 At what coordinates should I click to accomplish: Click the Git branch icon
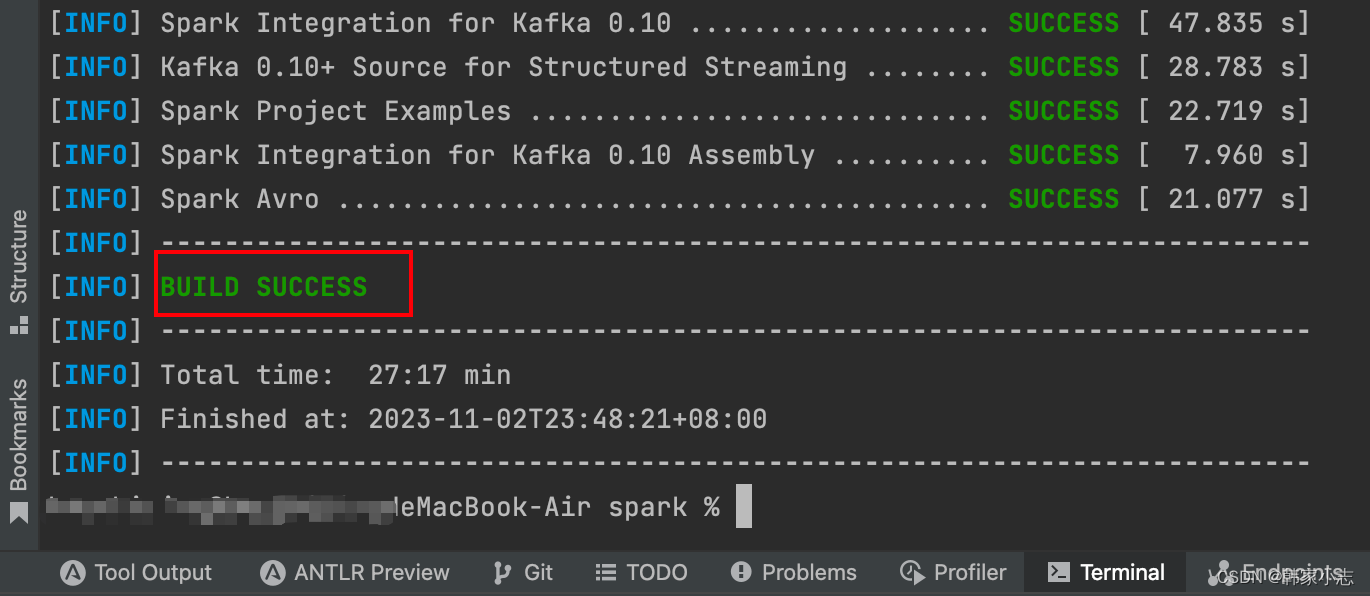[x=503, y=572]
